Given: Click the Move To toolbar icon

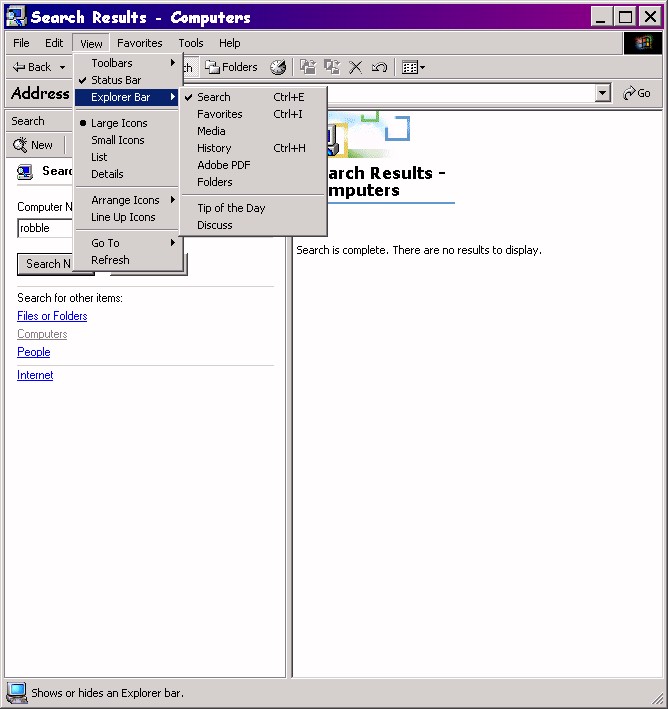Looking at the screenshot, I should [308, 67].
